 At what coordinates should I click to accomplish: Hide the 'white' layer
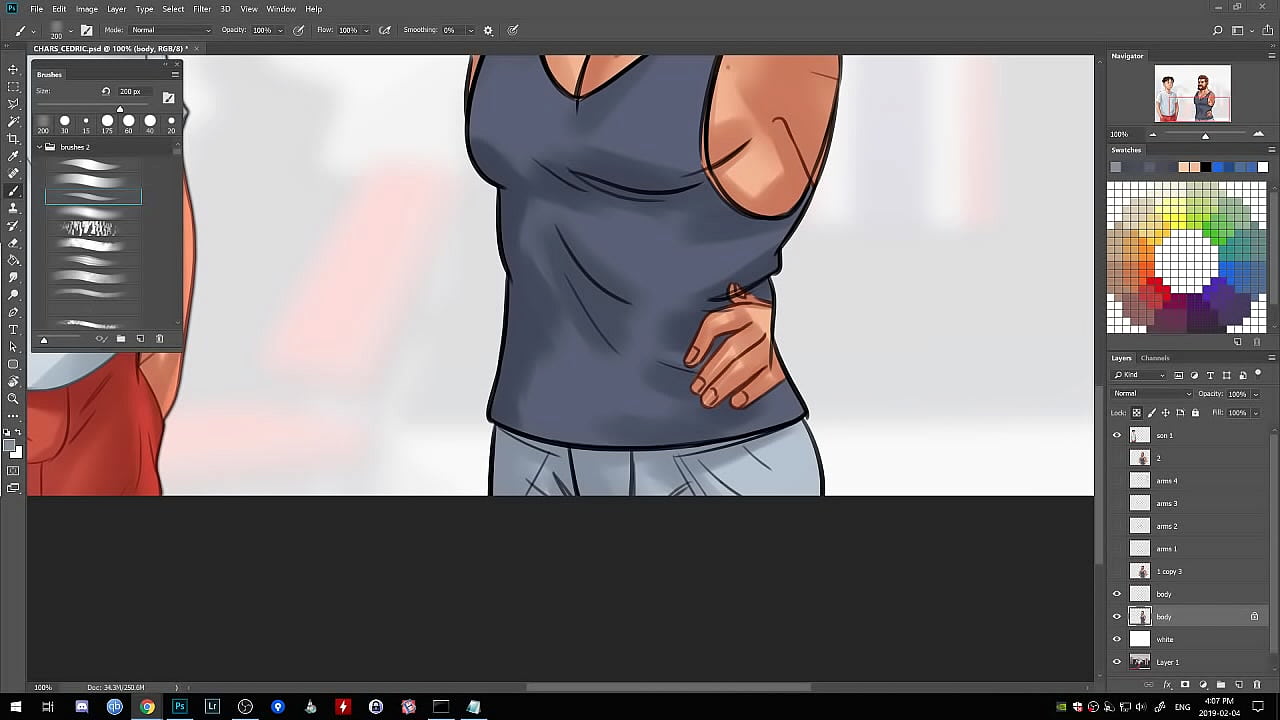pyautogui.click(x=1117, y=640)
